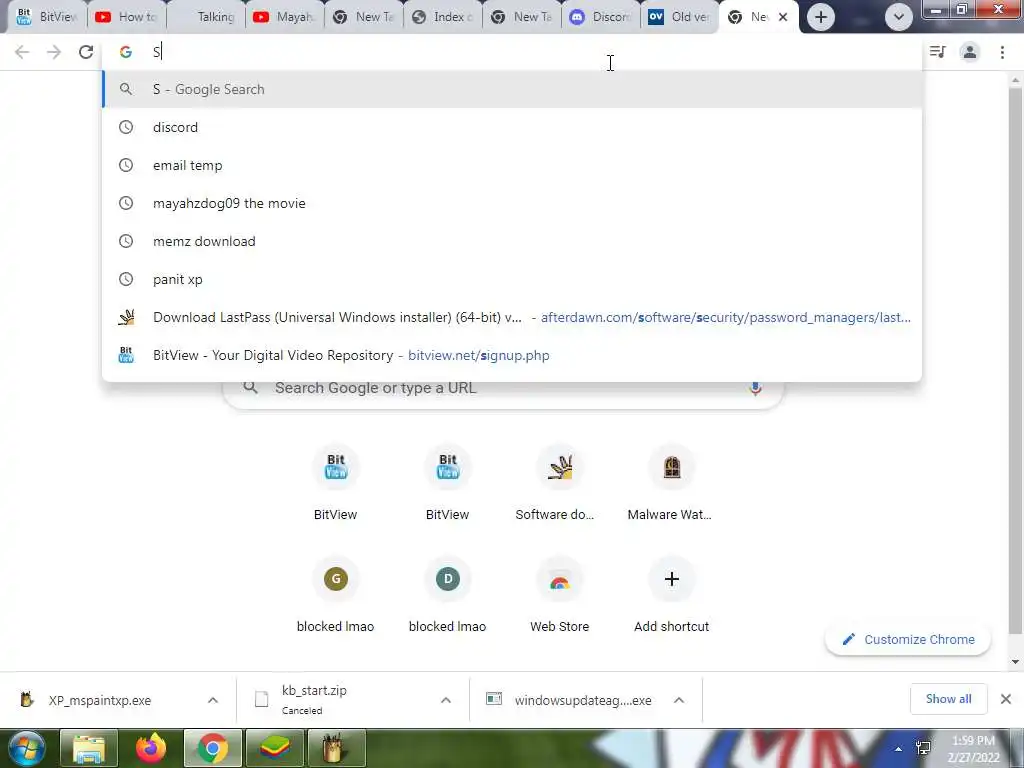Open the first BitView shortcut
Image resolution: width=1024 pixels, height=768 pixels.
point(336,483)
